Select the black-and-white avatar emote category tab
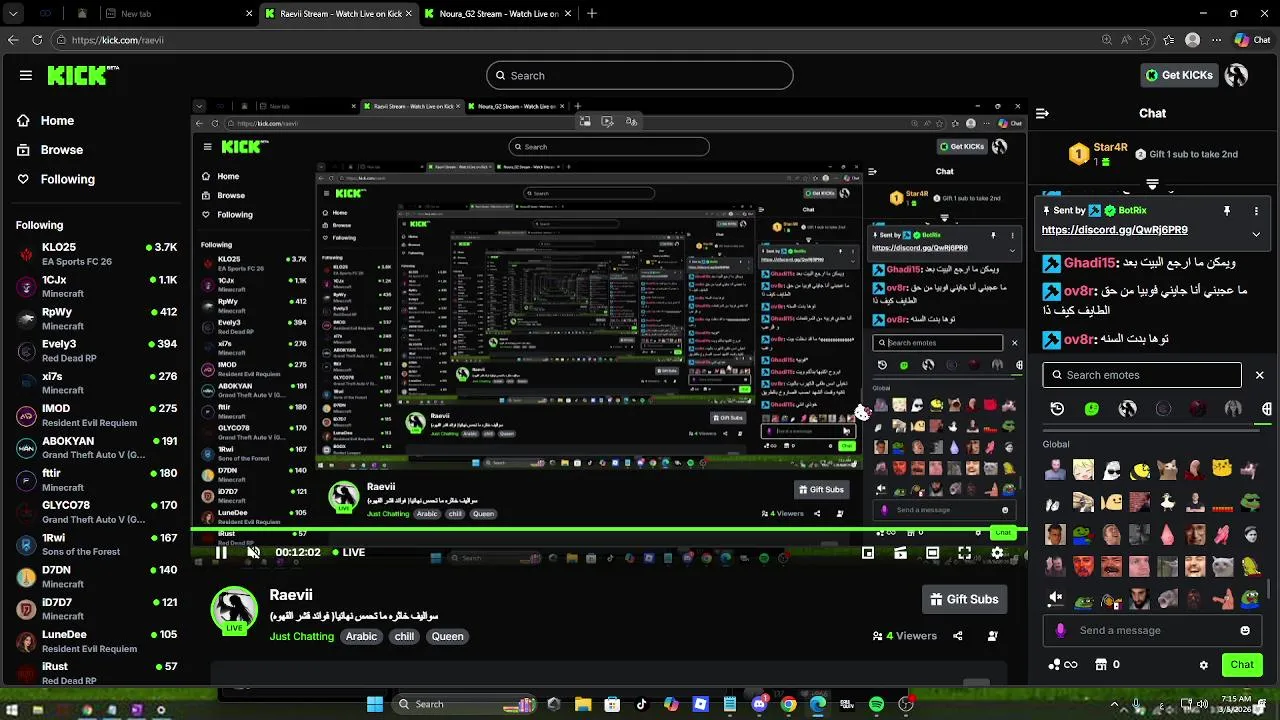 1127,409
